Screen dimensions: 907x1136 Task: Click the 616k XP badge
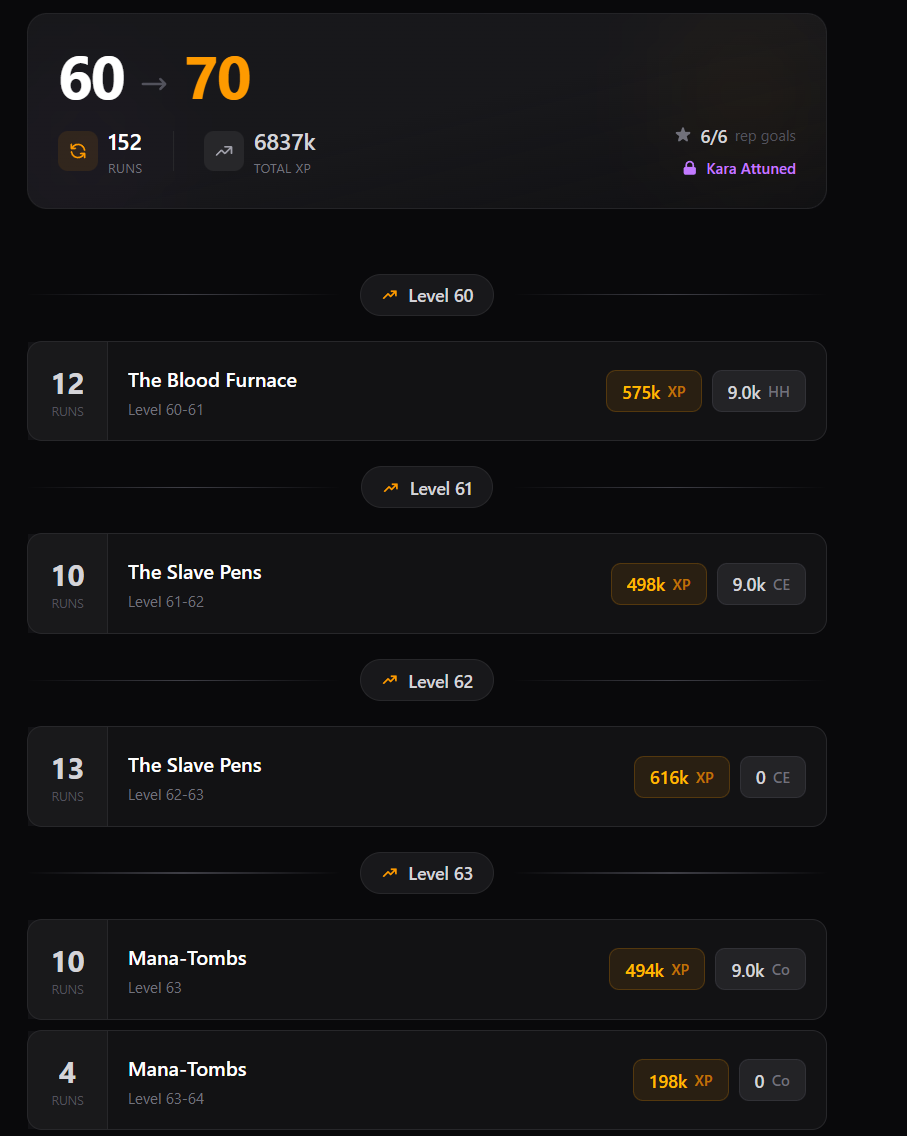pyautogui.click(x=681, y=777)
